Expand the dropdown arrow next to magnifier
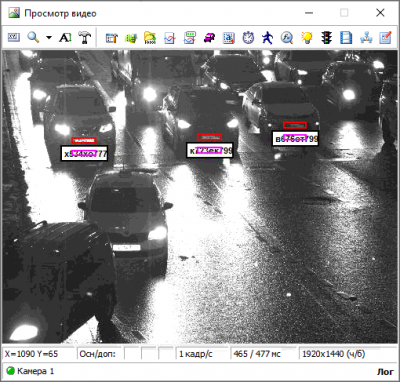 (x=49, y=37)
